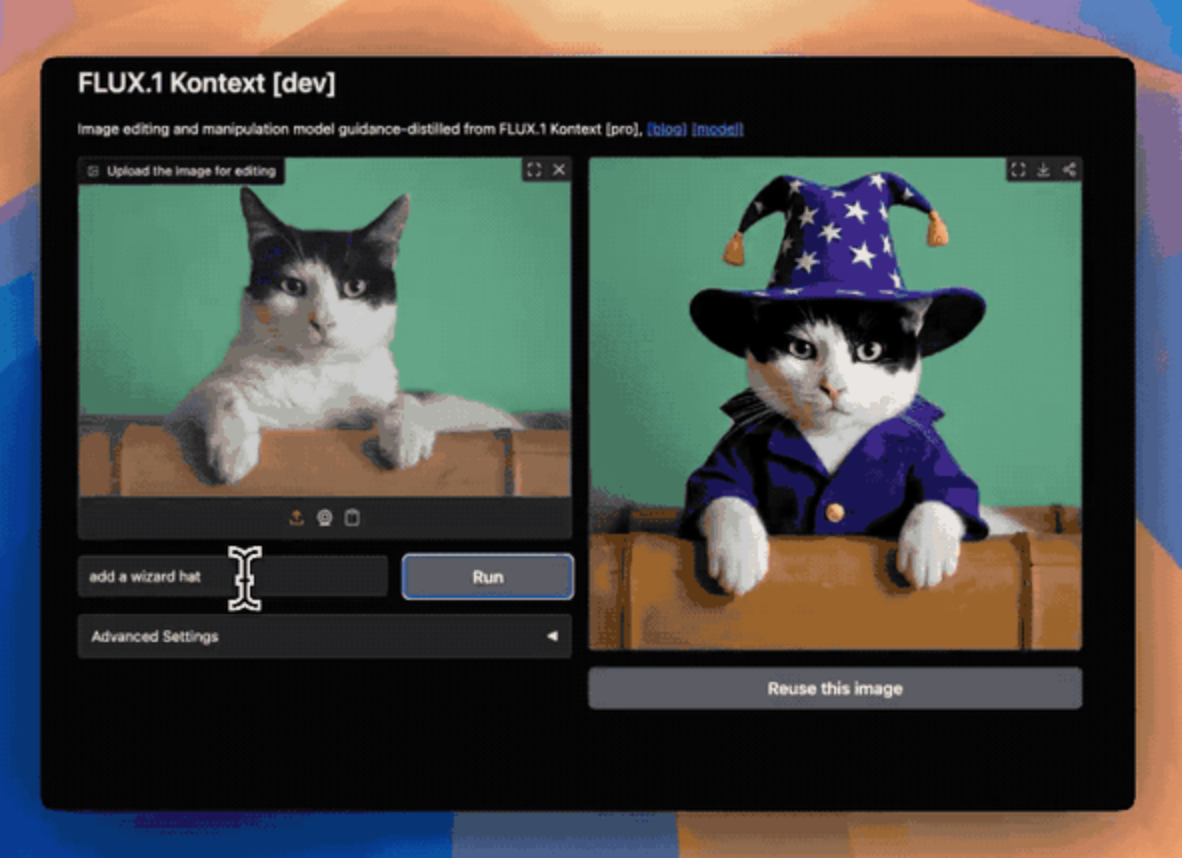1182x858 pixels.
Task: Click the uploaded cat input image
Action: pos(324,327)
